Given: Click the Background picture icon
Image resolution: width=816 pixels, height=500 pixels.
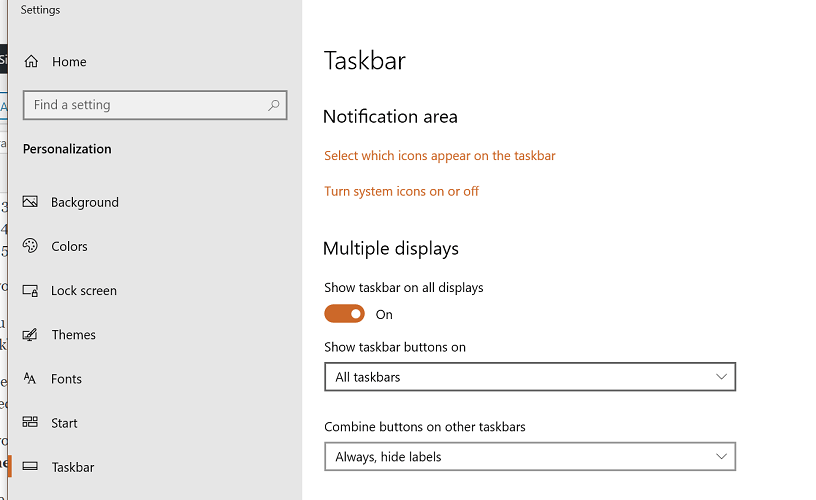Looking at the screenshot, I should tap(30, 202).
